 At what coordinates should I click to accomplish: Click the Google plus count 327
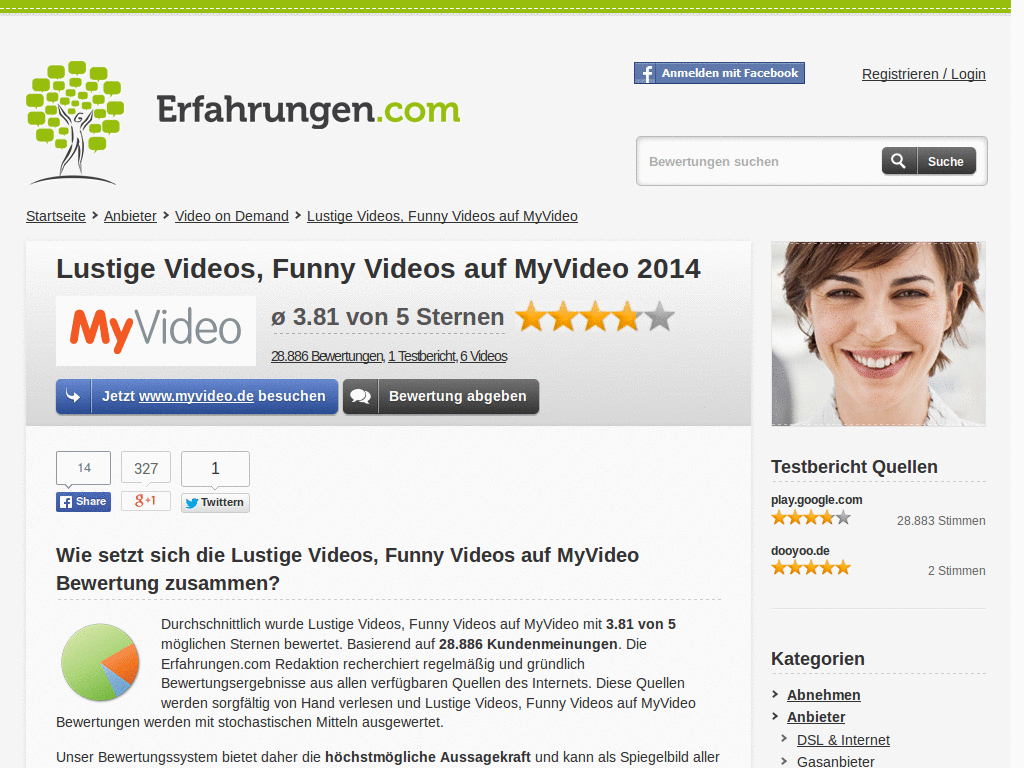[x=146, y=468]
